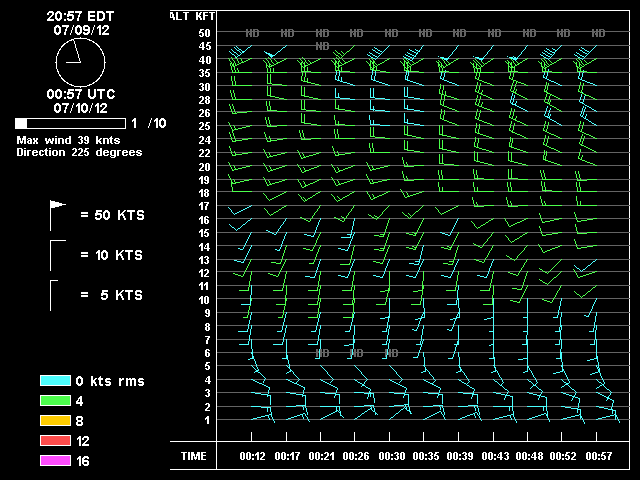
Task: Click the '= 10 KTS' legend text
Action: 112,255
